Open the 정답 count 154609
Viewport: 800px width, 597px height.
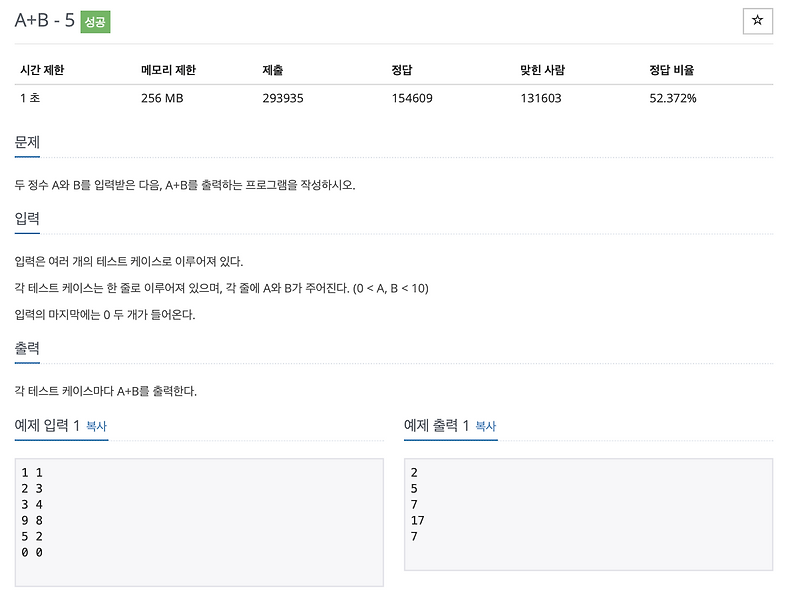click(412, 97)
